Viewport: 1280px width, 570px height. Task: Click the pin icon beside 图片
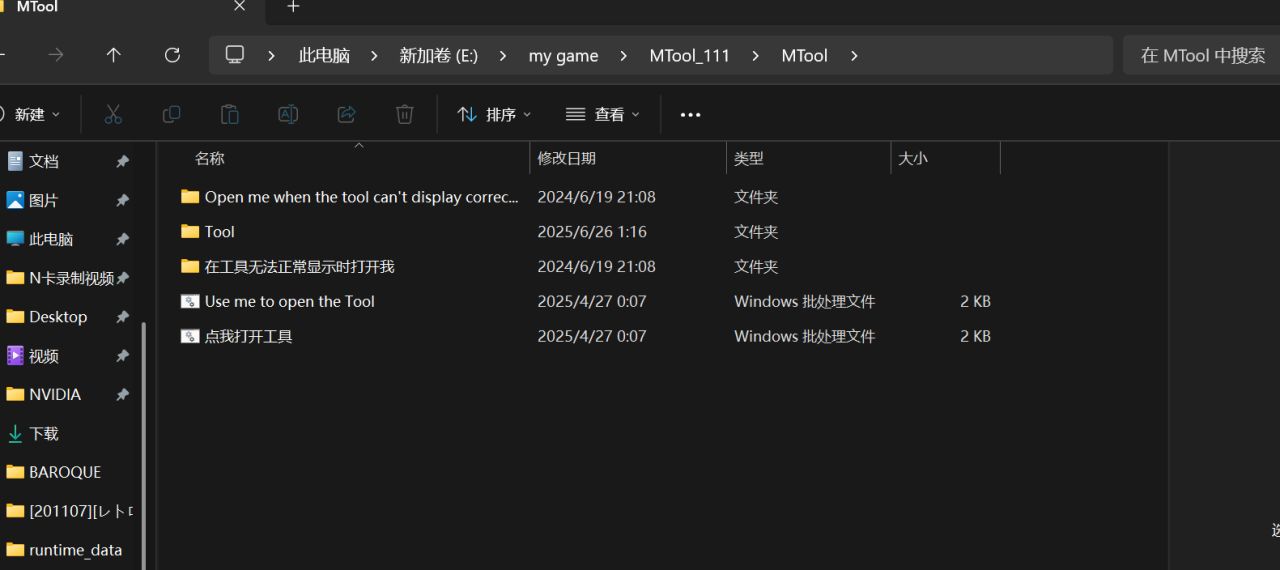(x=122, y=200)
